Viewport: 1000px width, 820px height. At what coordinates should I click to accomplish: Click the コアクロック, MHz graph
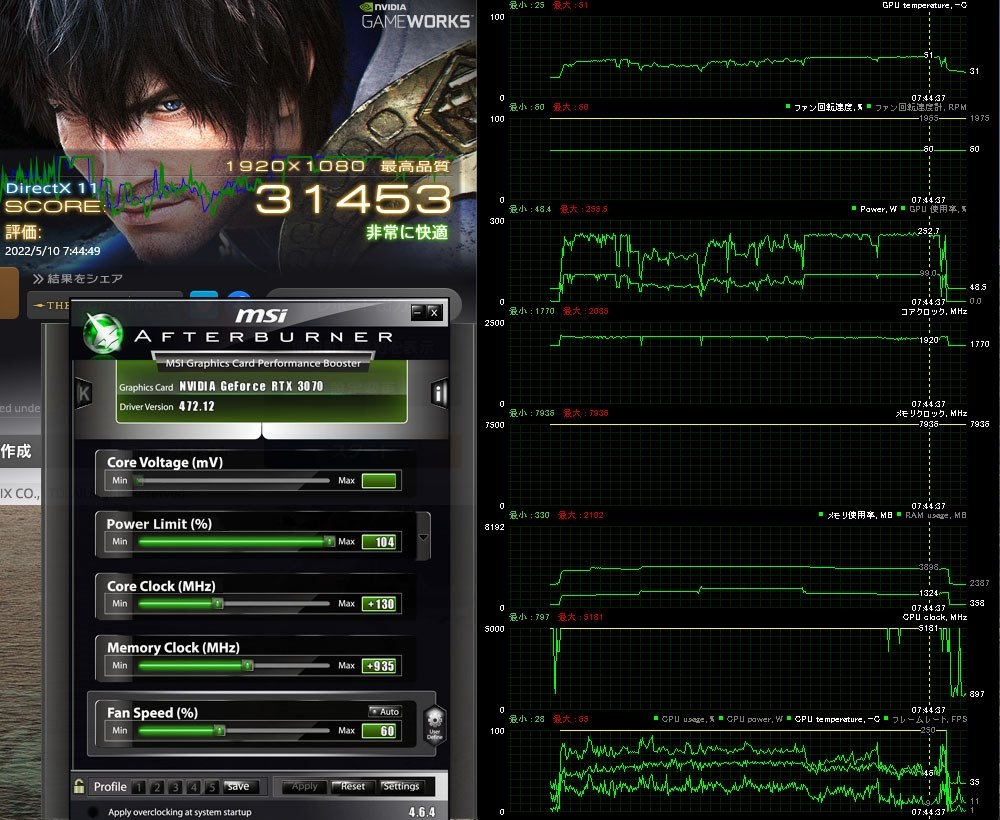(740, 363)
